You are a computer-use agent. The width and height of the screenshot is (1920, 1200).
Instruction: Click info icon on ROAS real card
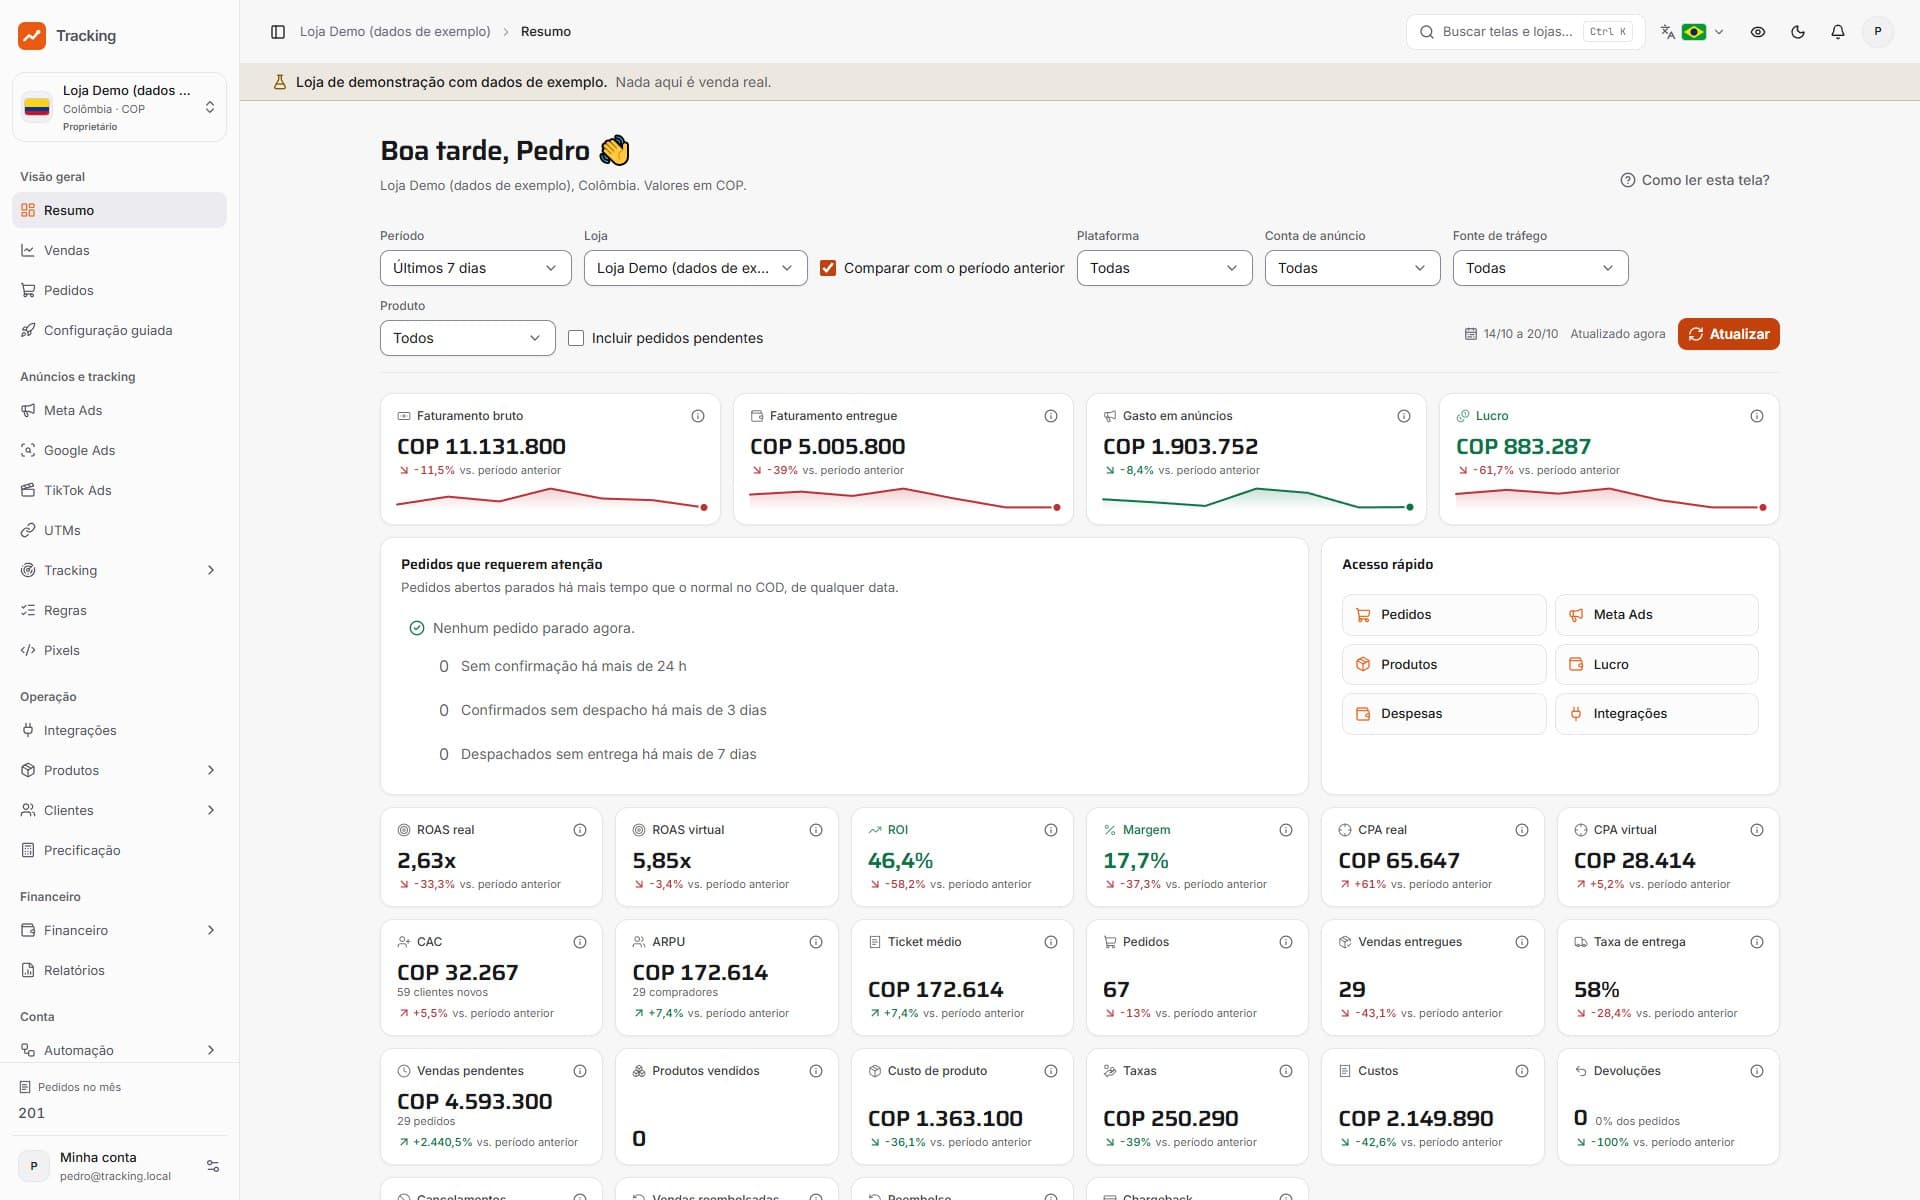(580, 830)
